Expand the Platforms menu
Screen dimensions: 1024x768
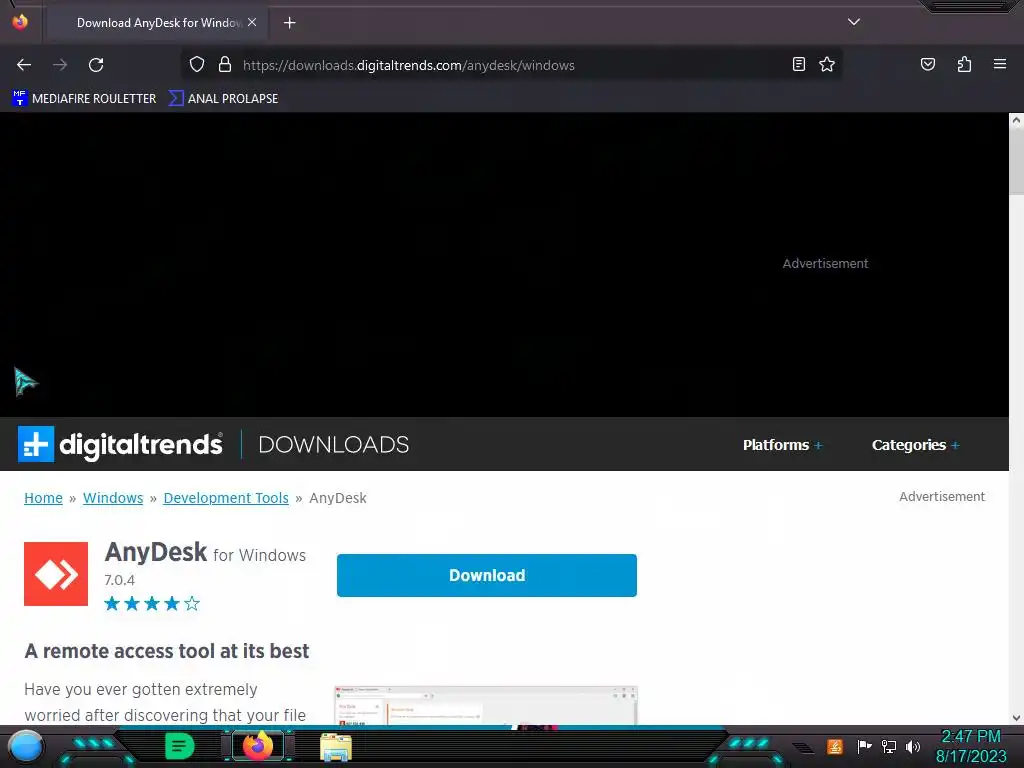point(782,445)
